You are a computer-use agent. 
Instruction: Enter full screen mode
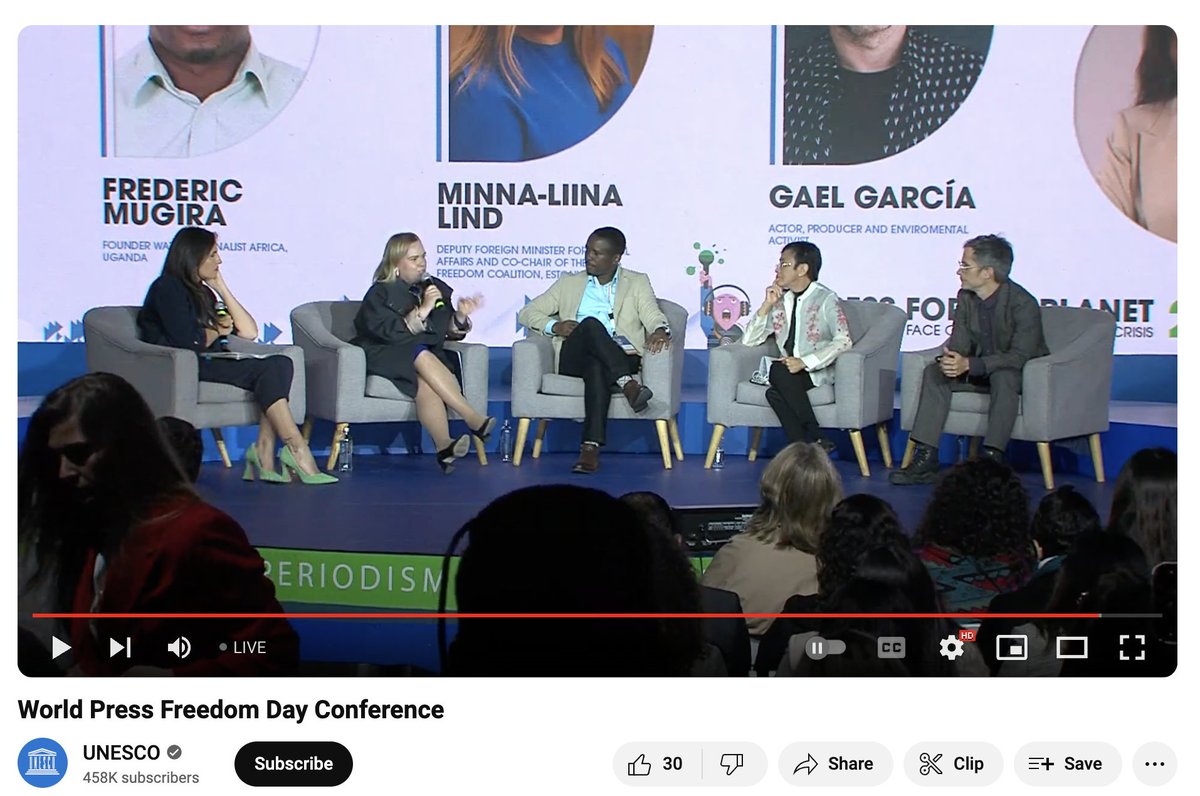[1132, 648]
